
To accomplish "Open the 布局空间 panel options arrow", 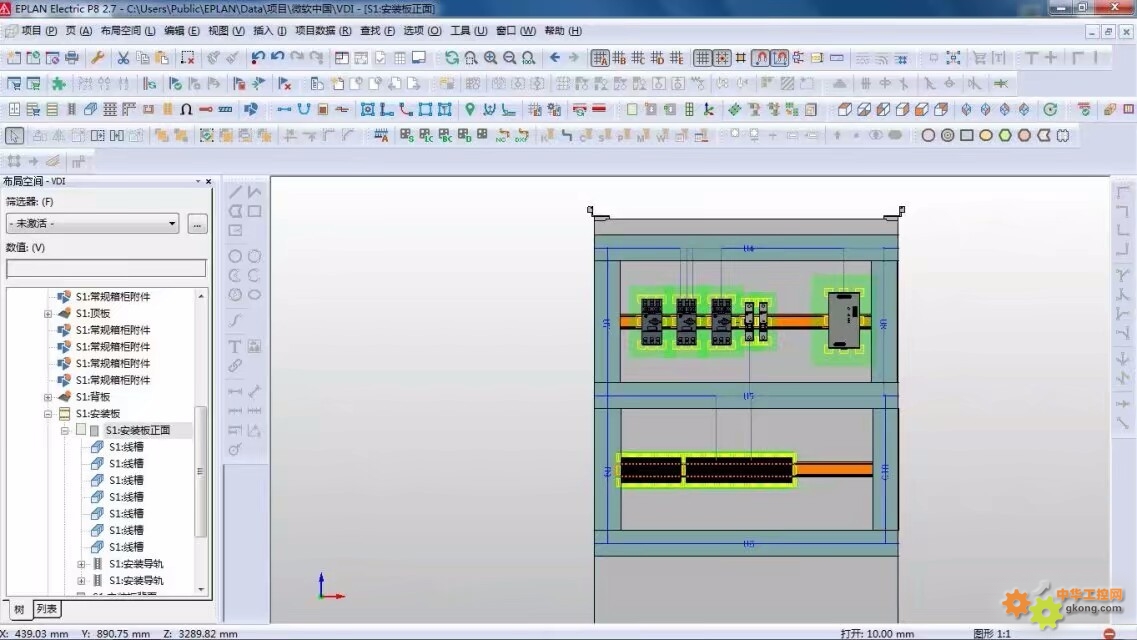I will (x=198, y=181).
